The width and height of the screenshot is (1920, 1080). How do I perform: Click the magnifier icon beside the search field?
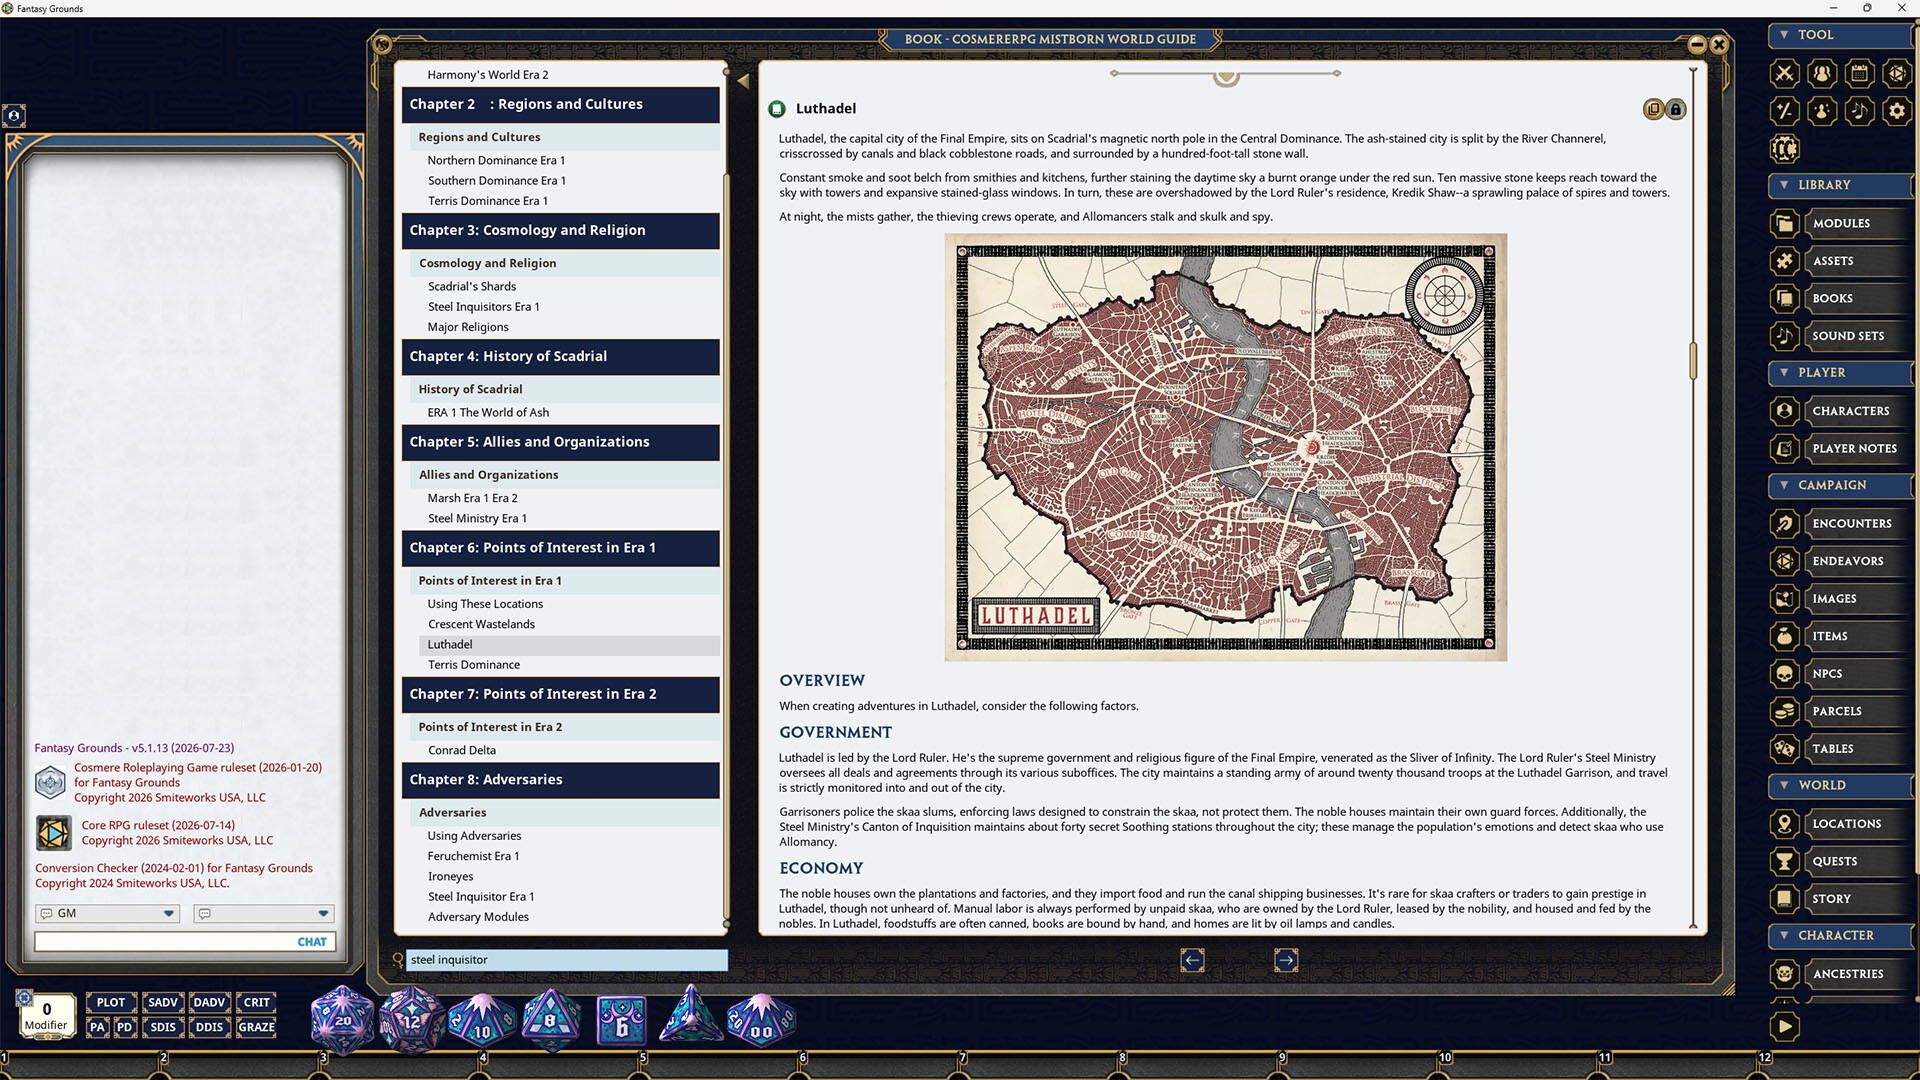398,960
